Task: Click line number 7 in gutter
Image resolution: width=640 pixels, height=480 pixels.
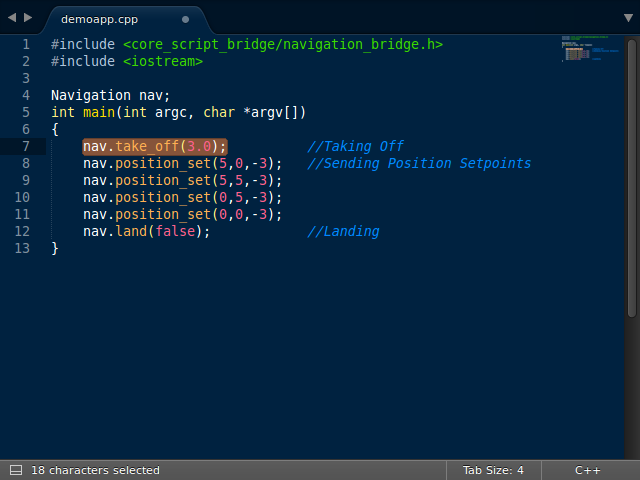Action: [25, 146]
